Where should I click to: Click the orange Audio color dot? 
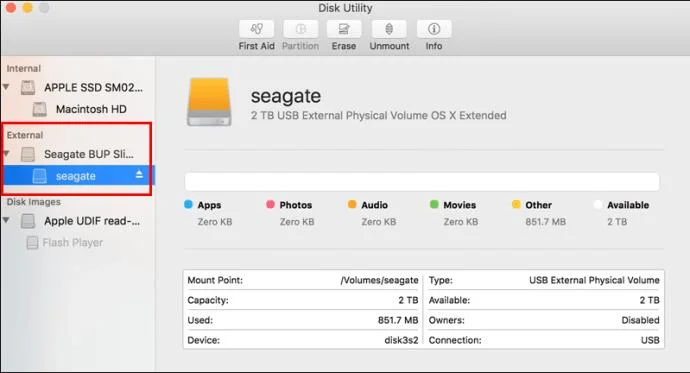[x=352, y=204]
